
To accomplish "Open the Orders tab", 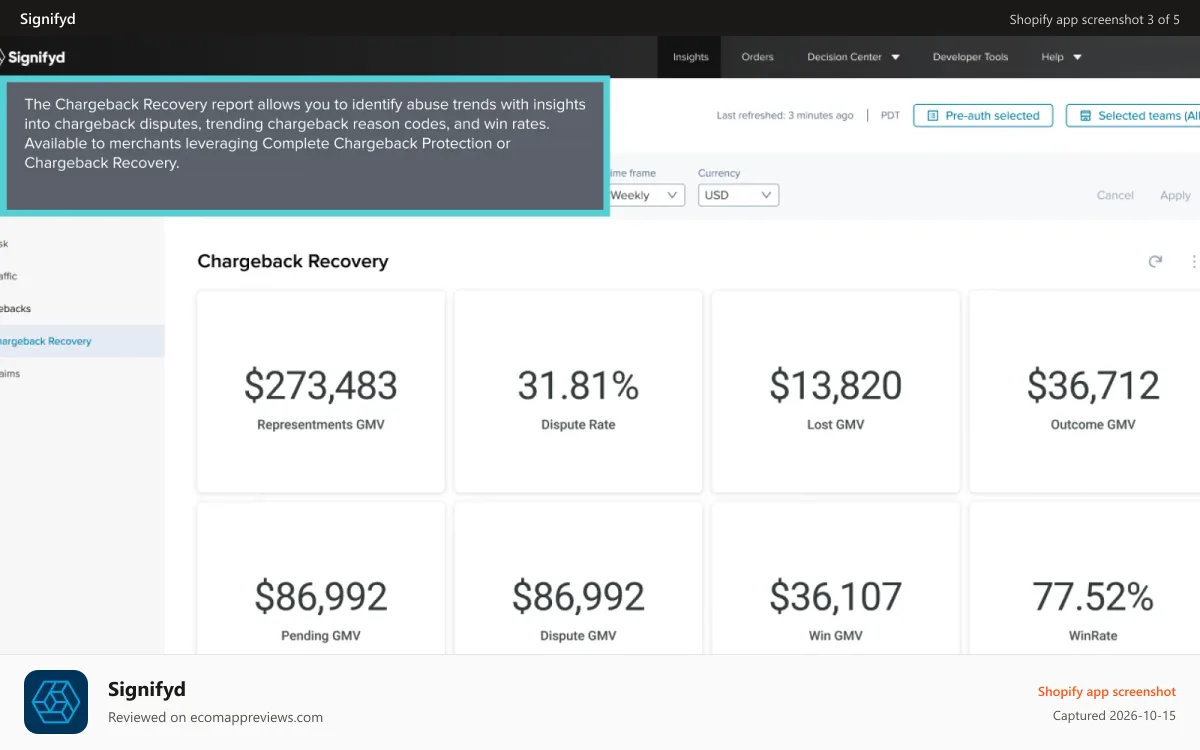I will [x=757, y=57].
